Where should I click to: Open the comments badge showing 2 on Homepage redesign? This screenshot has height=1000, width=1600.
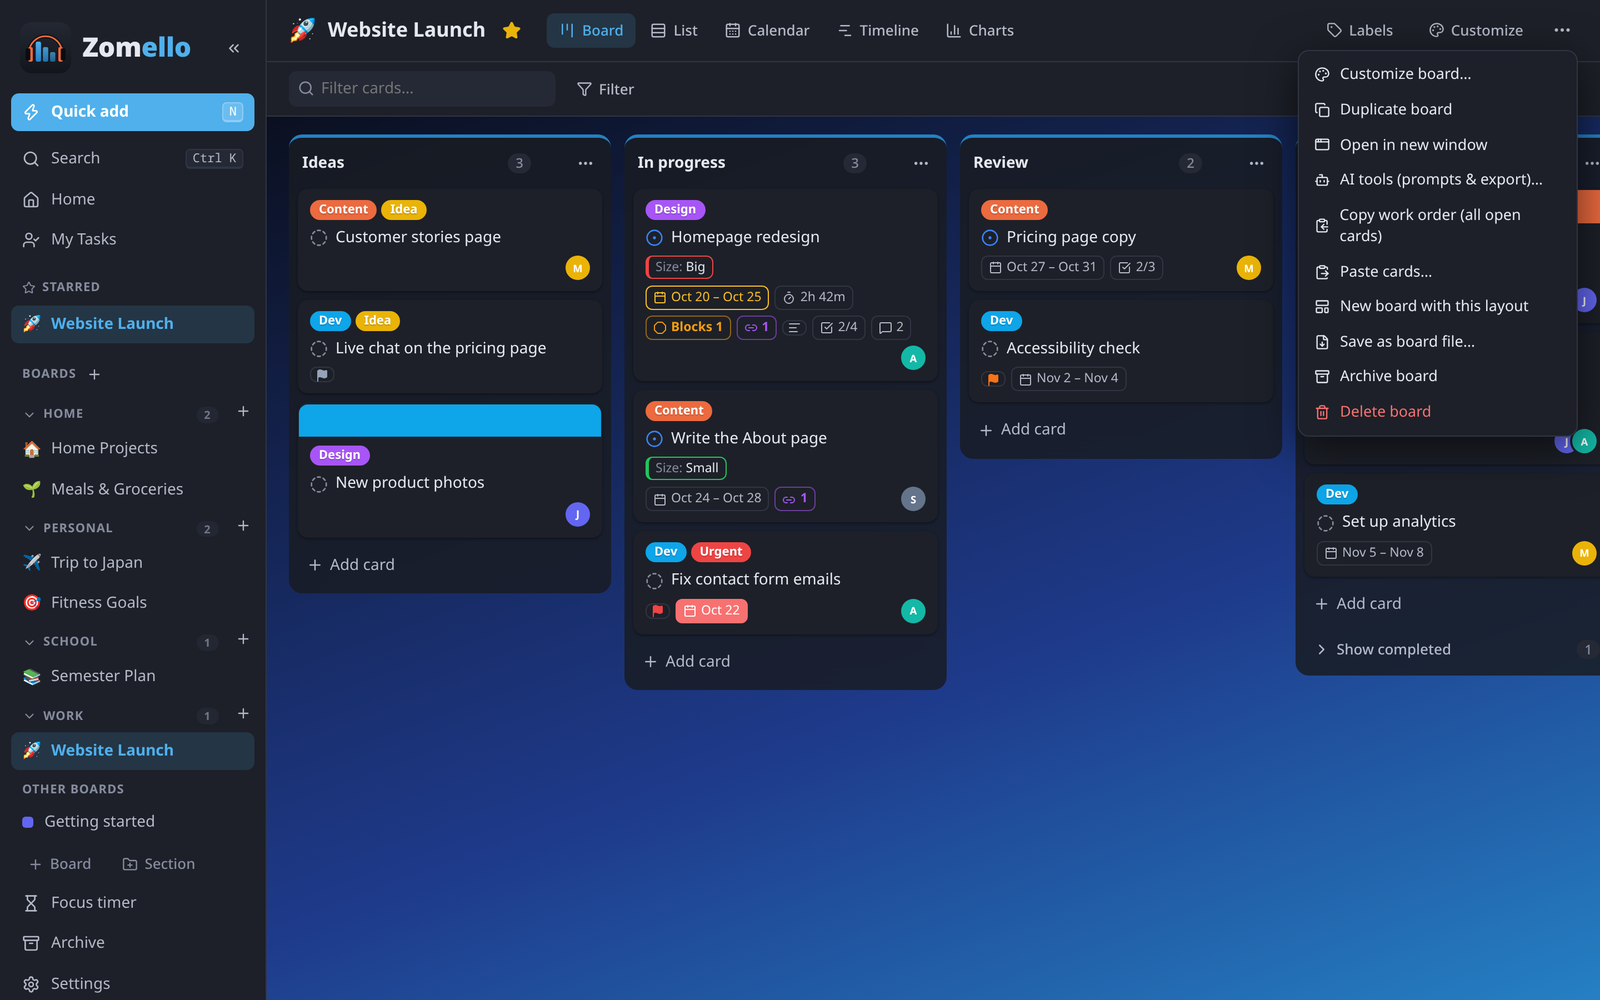coord(890,327)
